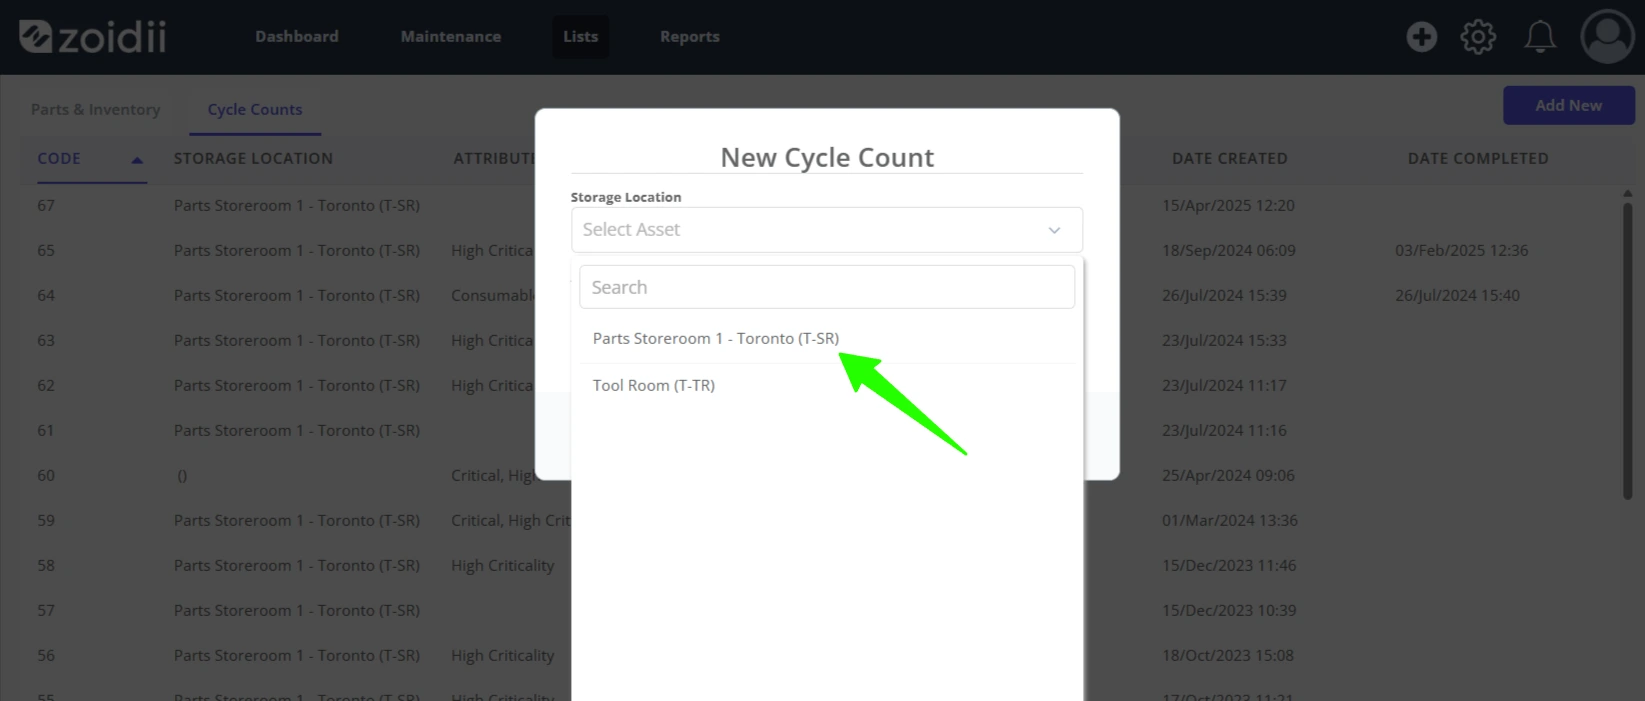Click date completed 26/Jul/2024 15:40
Screen dimensions: 1645x701
[1457, 296]
